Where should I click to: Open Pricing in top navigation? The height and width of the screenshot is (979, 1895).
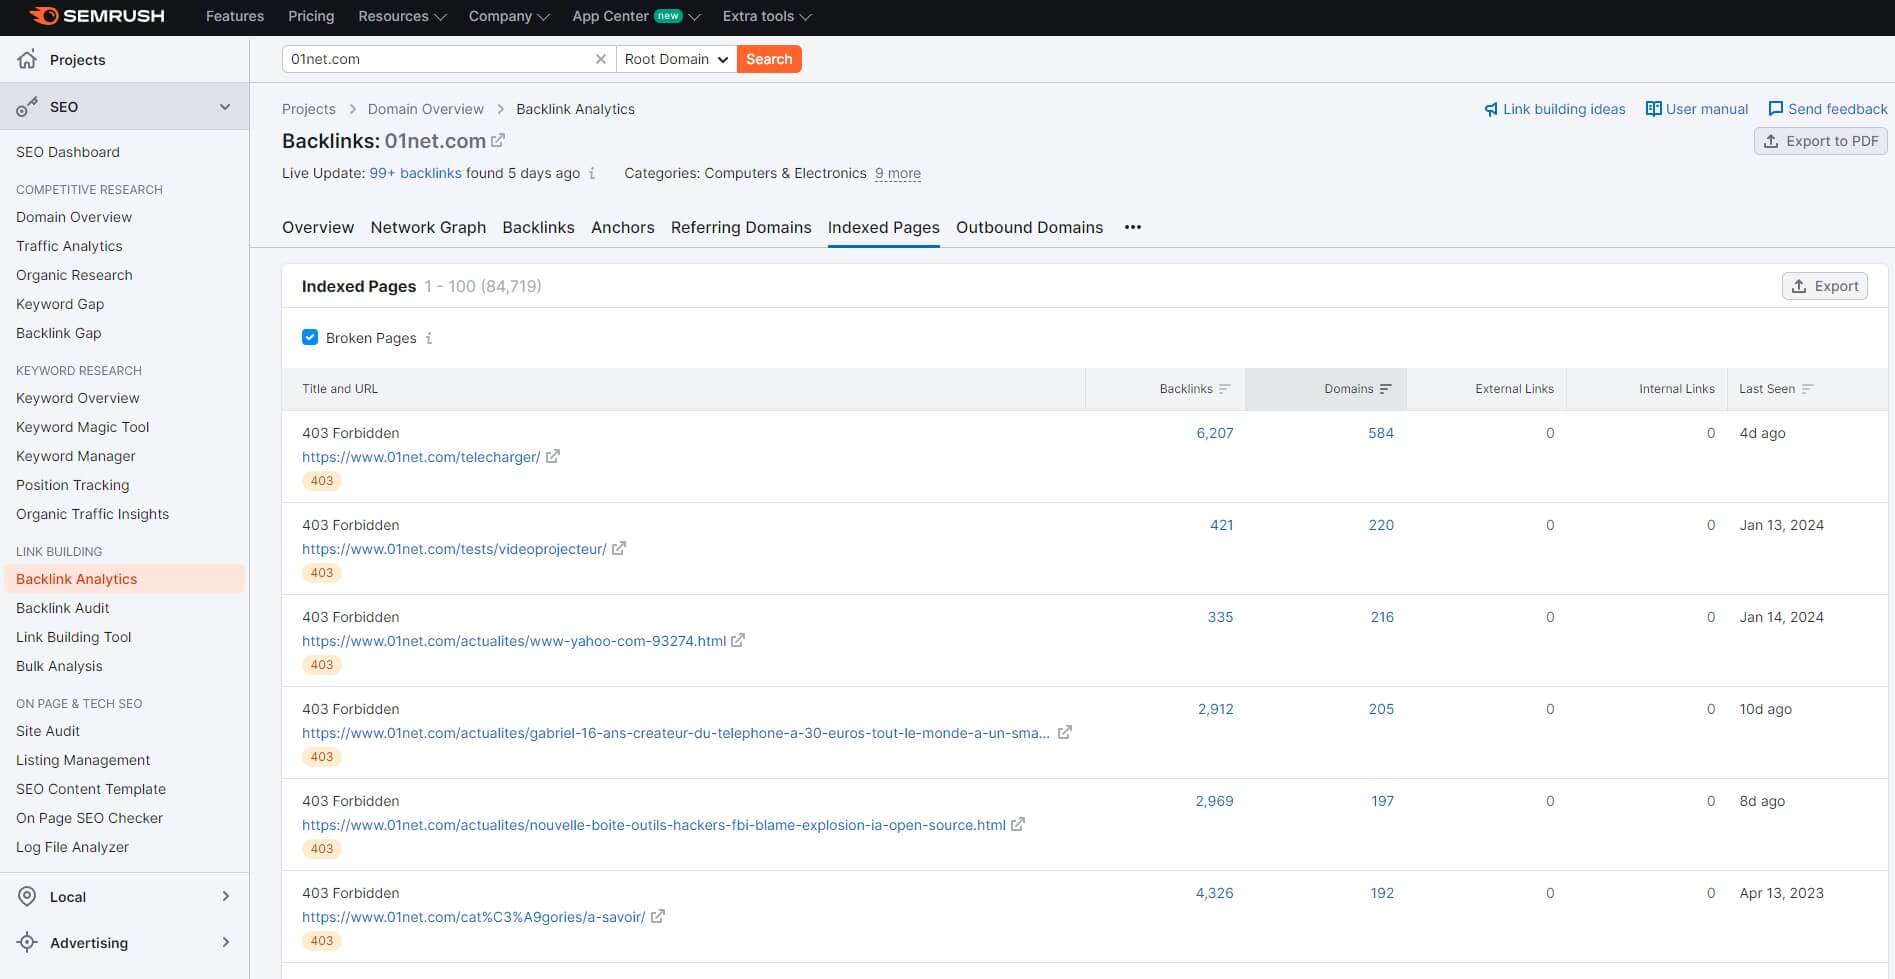pyautogui.click(x=311, y=16)
